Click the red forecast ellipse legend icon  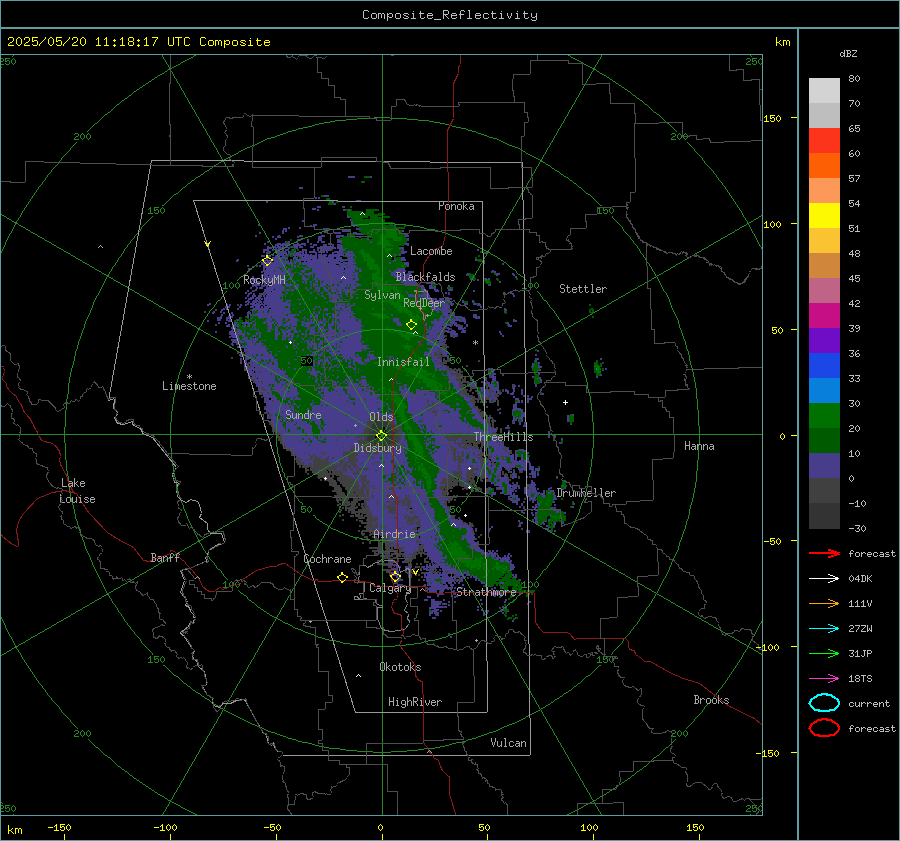coord(824,728)
